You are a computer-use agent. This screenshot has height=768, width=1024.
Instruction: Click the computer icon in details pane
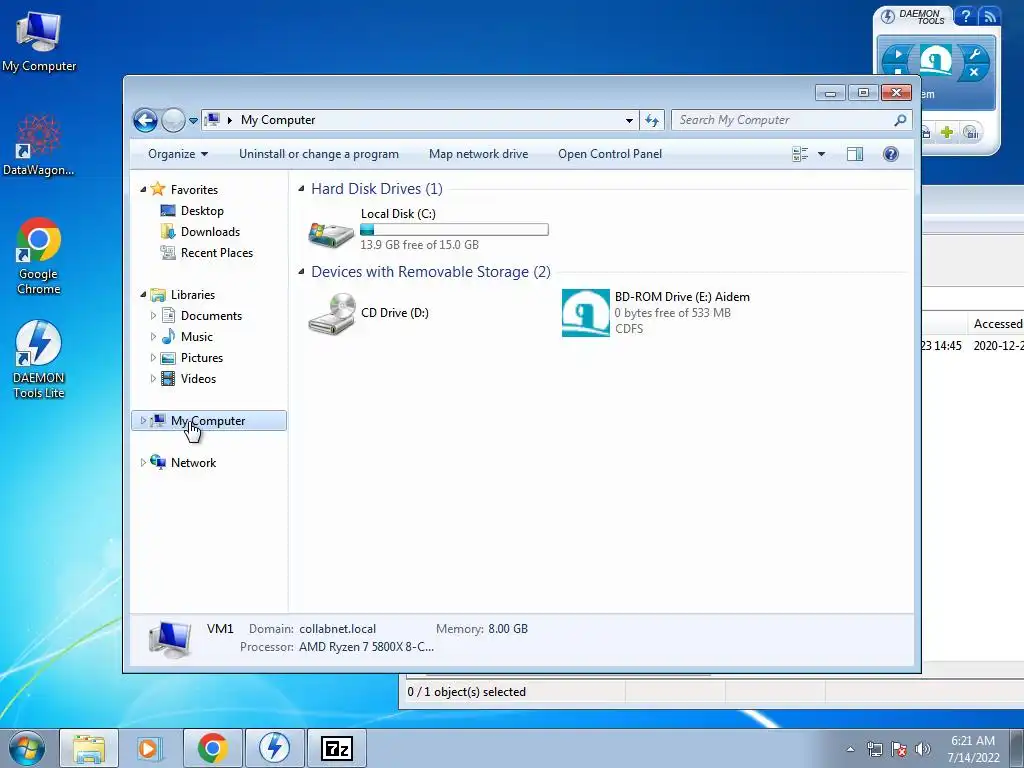click(170, 639)
